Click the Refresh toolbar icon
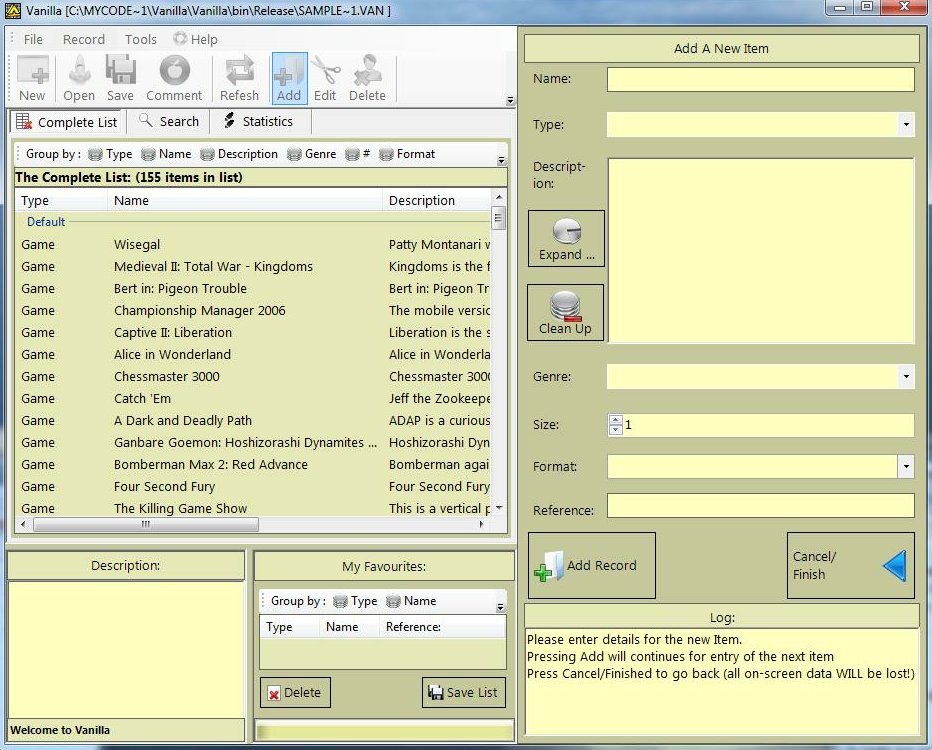Screen dimensions: 932x750 coord(239,78)
